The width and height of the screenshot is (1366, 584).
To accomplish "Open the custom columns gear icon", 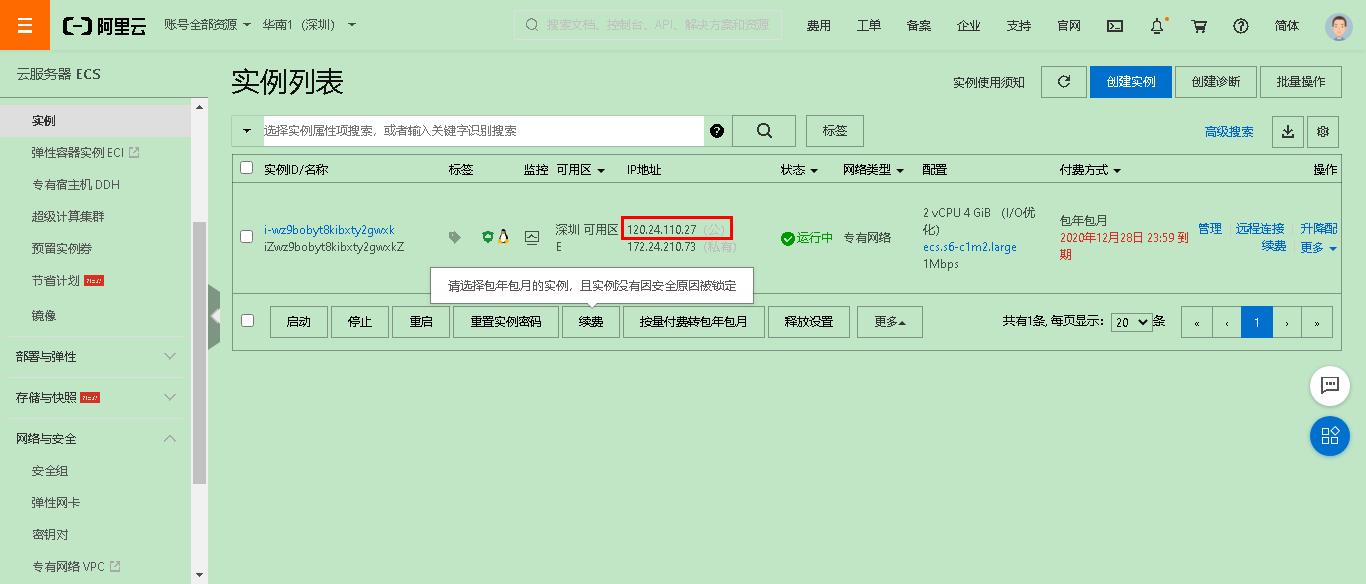I will pos(1323,131).
